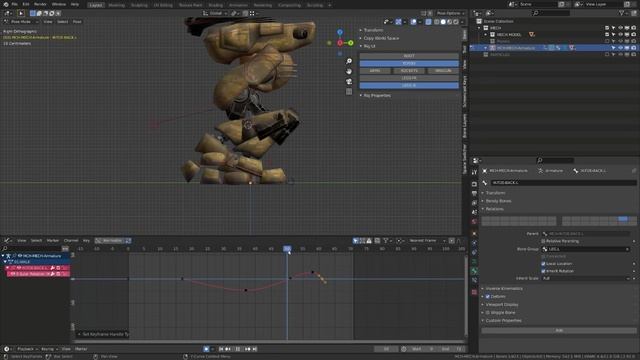Click the LEGS FK layer button
The width and height of the screenshot is (640, 360).
click(409, 78)
